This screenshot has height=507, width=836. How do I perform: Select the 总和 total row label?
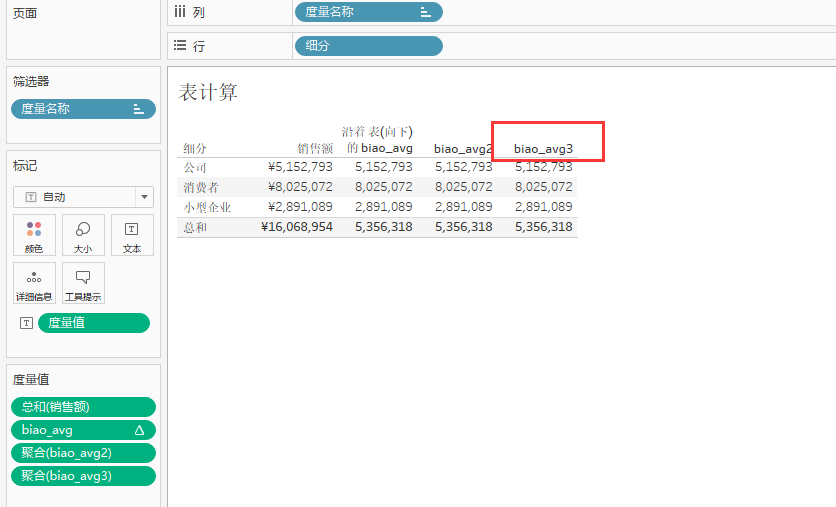point(195,228)
